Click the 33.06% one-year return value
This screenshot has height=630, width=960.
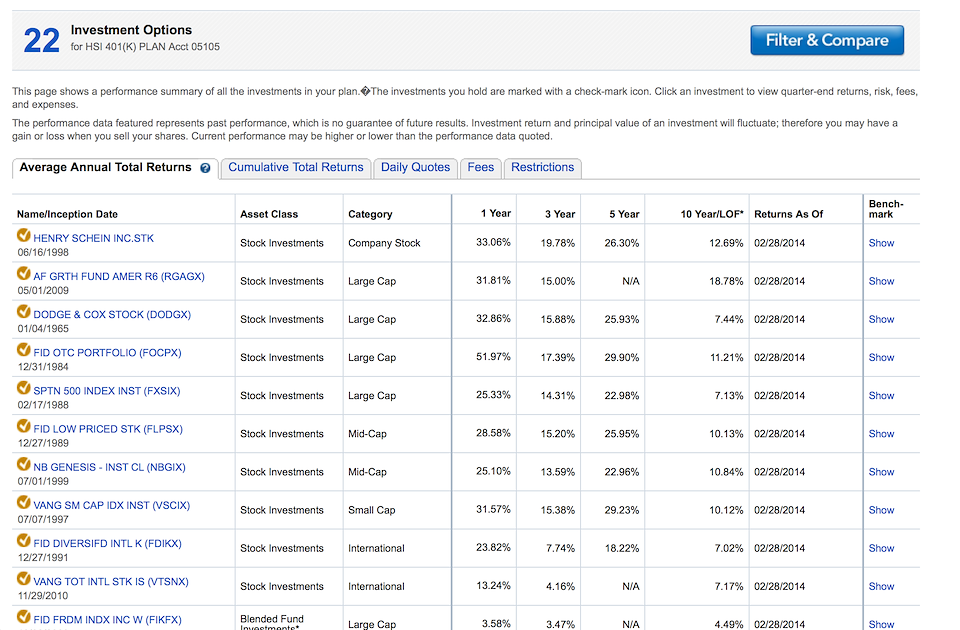coord(493,242)
